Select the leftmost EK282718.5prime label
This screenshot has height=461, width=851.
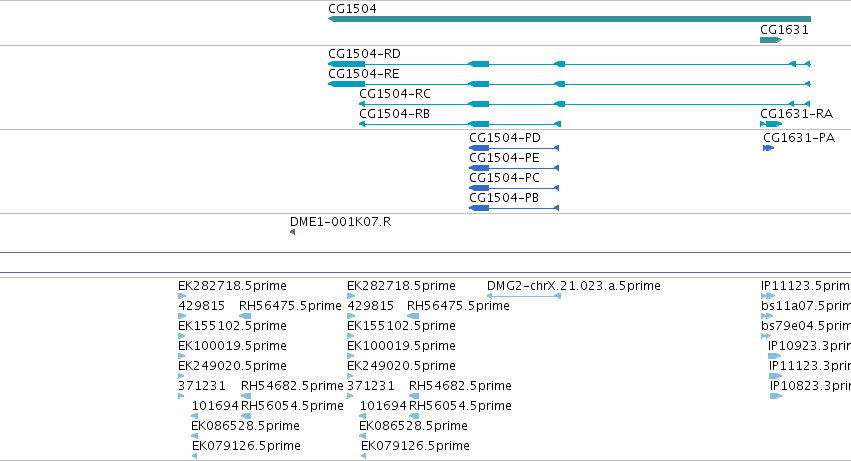(x=232, y=286)
